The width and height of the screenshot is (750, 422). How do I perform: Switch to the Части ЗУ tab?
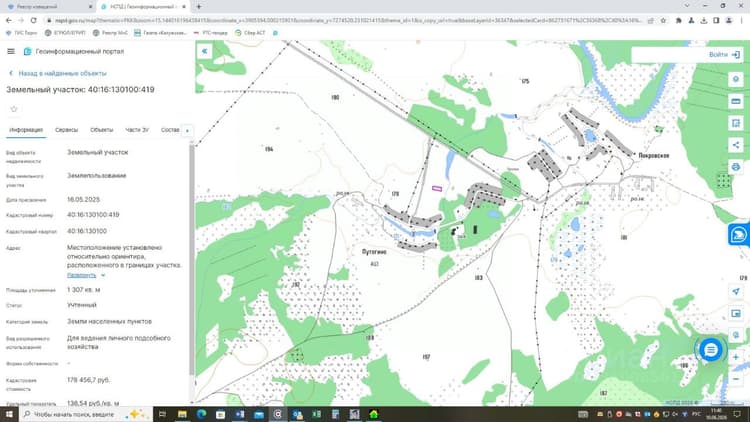click(137, 130)
